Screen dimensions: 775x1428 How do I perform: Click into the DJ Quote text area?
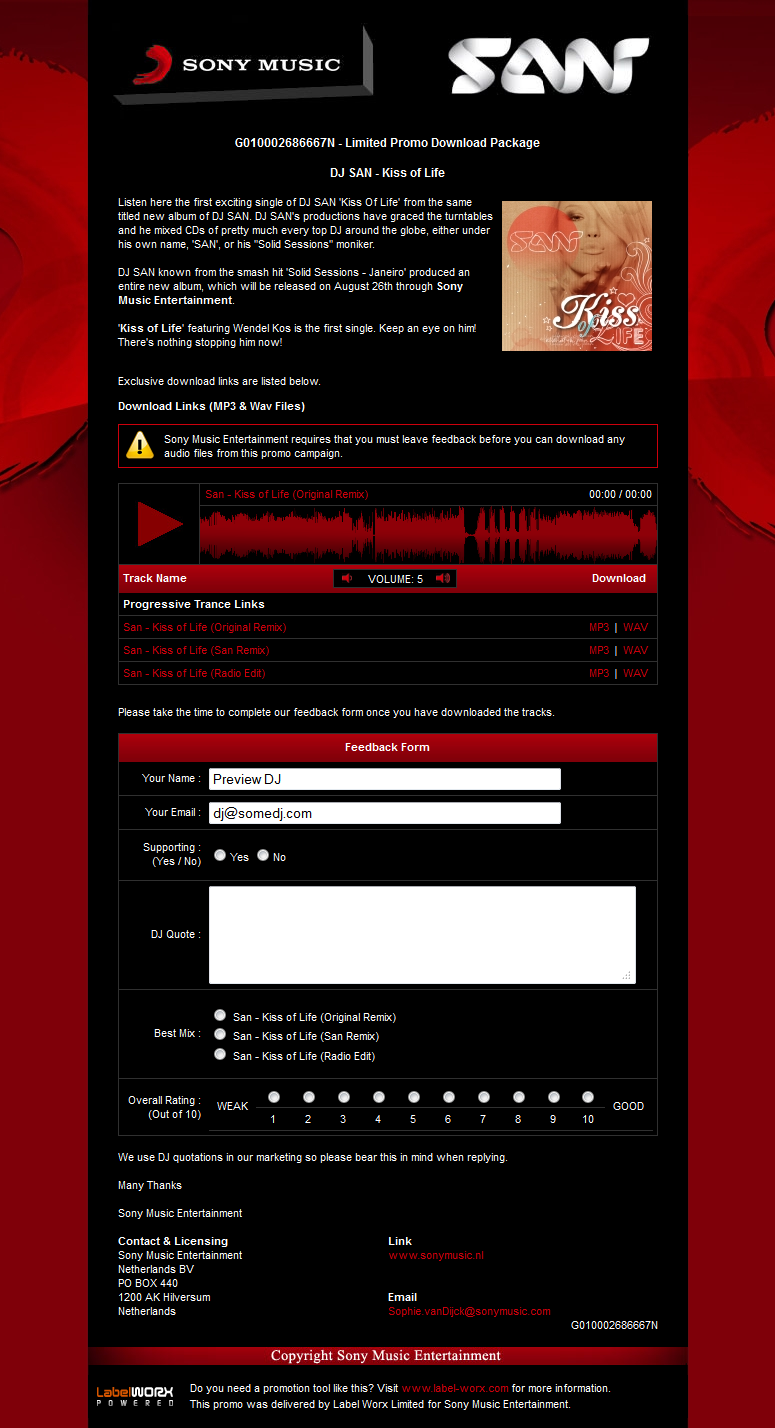[422, 935]
